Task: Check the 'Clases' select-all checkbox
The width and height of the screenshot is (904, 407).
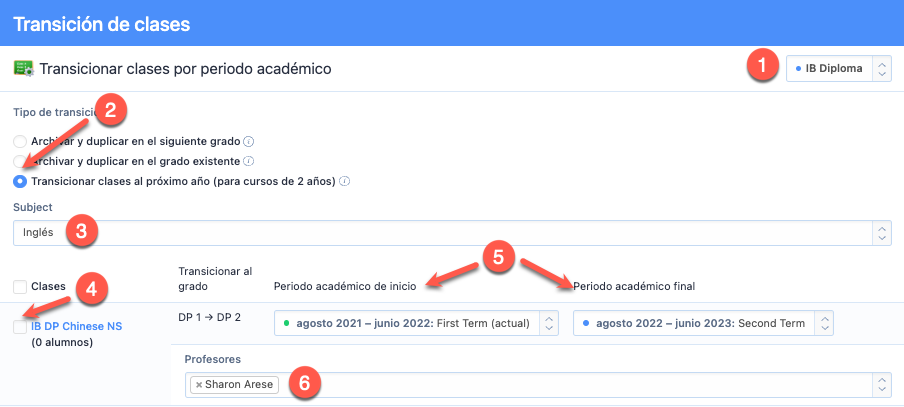Action: point(21,287)
